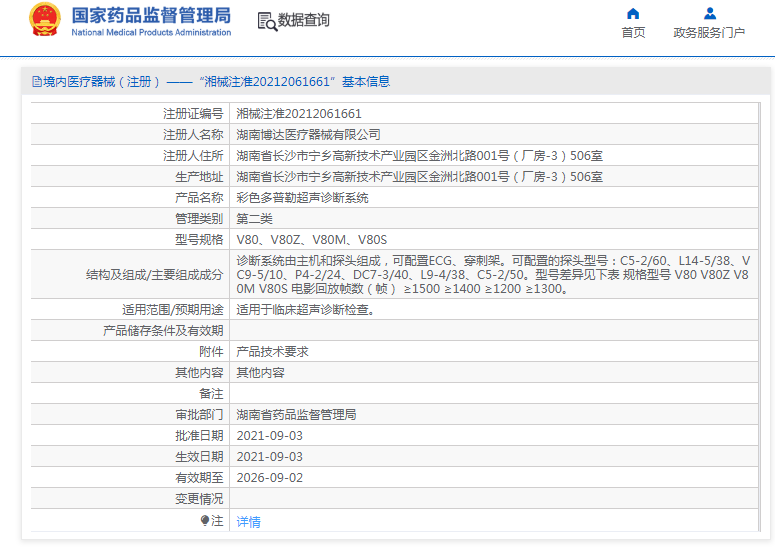Screen dimensions: 775x548
Task: Click the 备注 row label
Action: pos(212,394)
